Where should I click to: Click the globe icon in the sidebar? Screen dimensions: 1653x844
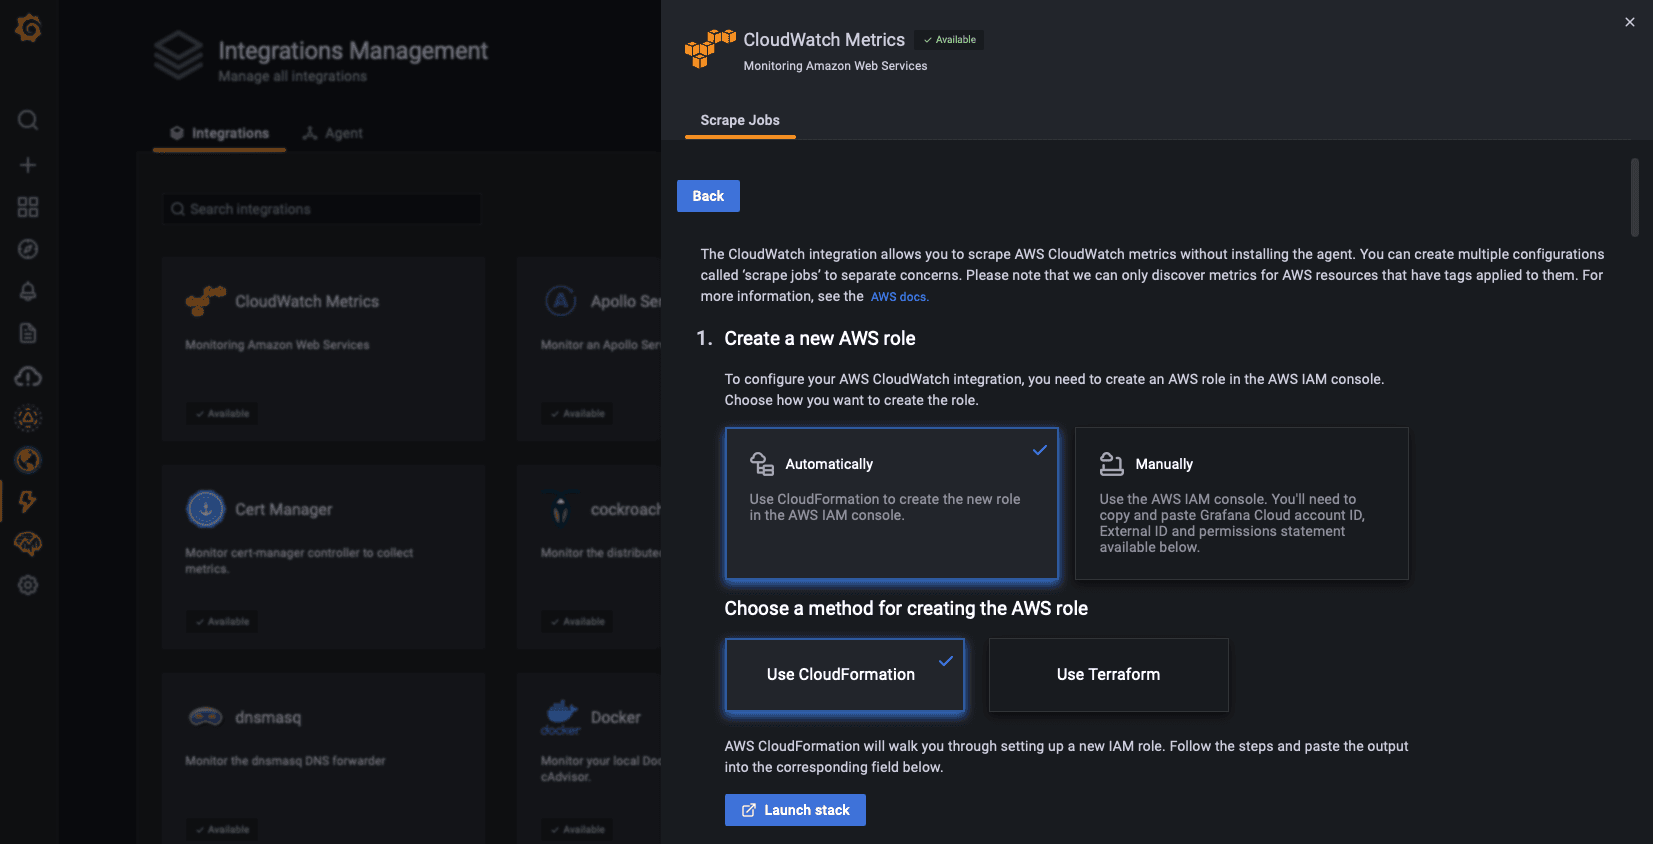[28, 460]
